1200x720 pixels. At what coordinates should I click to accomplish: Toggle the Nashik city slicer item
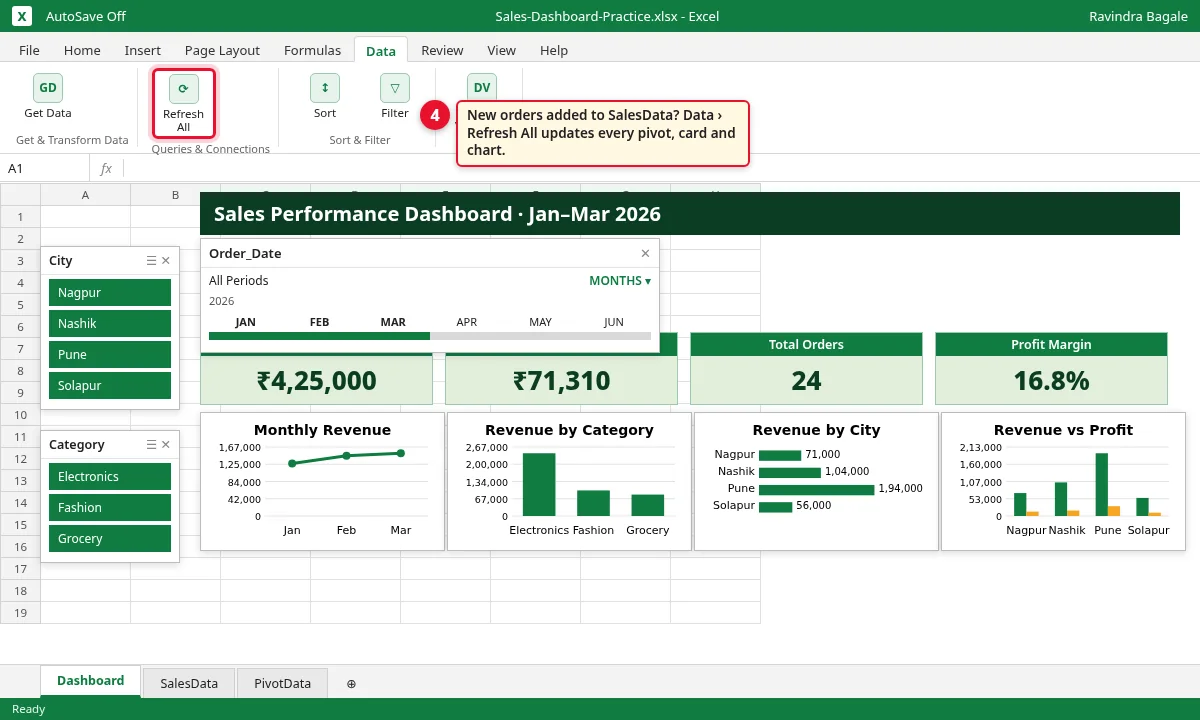pyautogui.click(x=110, y=323)
